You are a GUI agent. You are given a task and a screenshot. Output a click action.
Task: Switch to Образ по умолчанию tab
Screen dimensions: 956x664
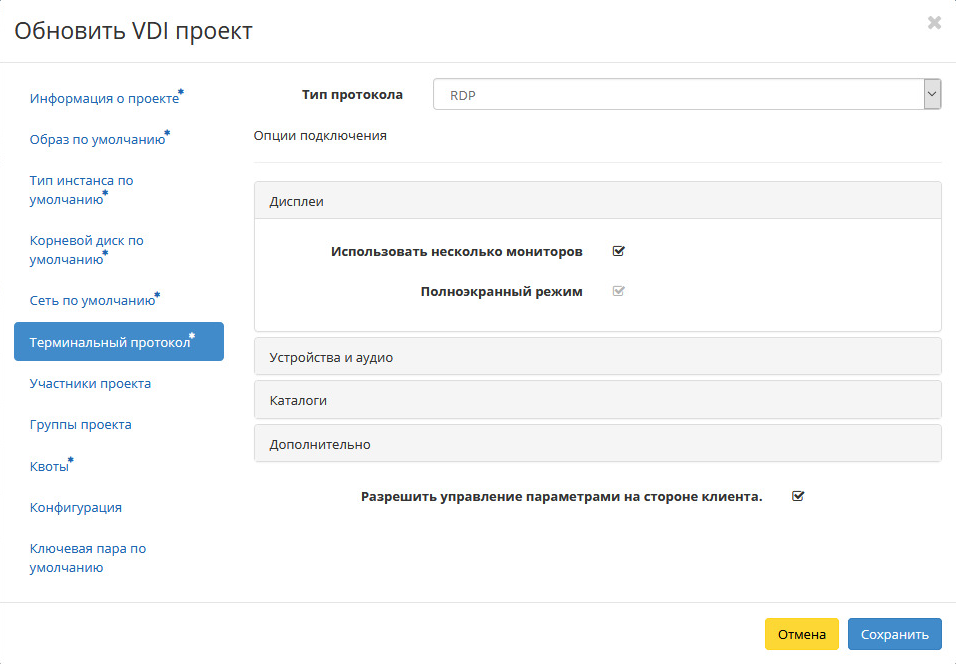(x=97, y=140)
